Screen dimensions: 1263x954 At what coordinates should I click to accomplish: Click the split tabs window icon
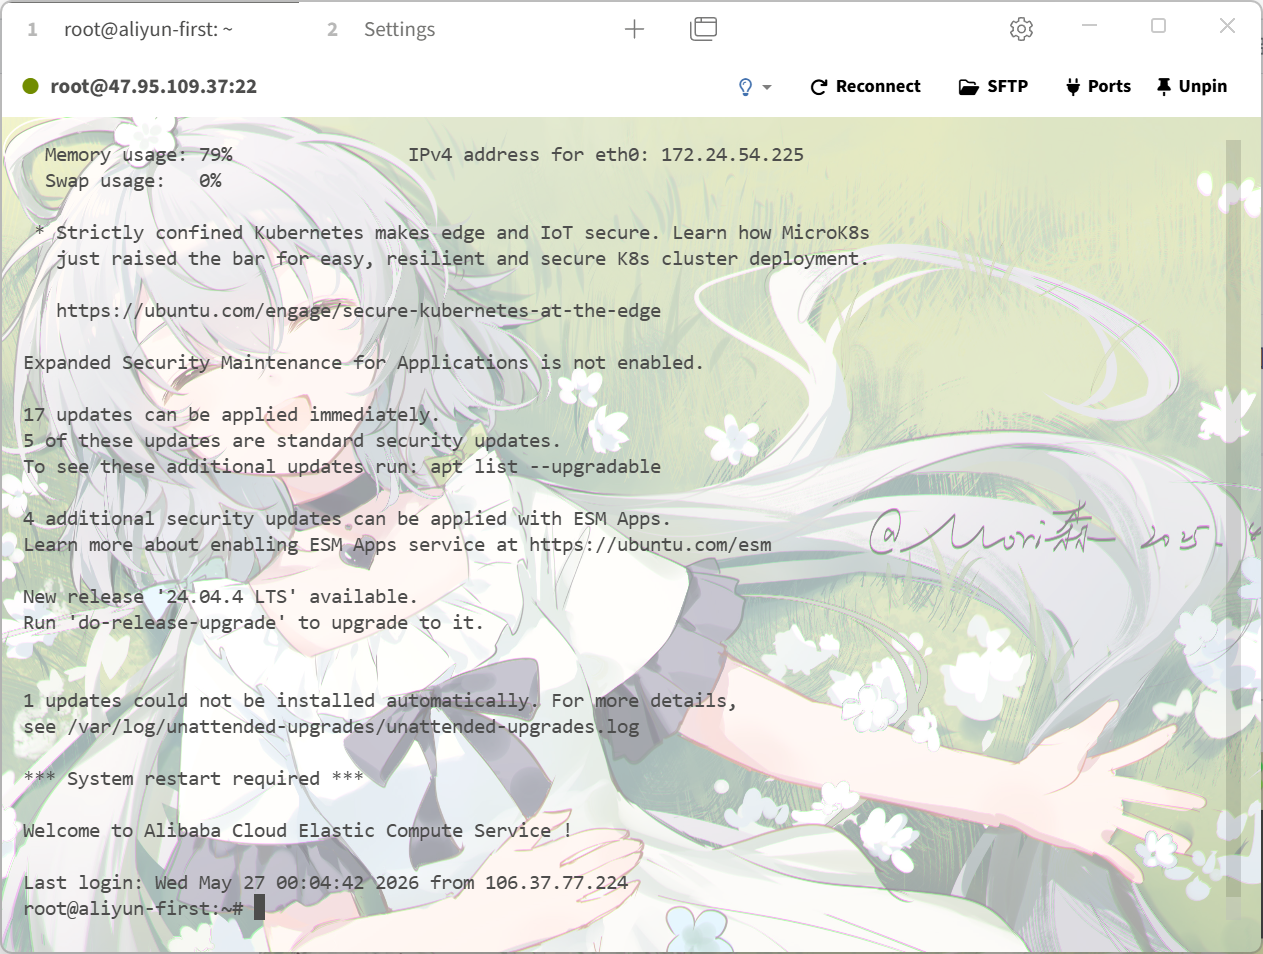point(704,29)
